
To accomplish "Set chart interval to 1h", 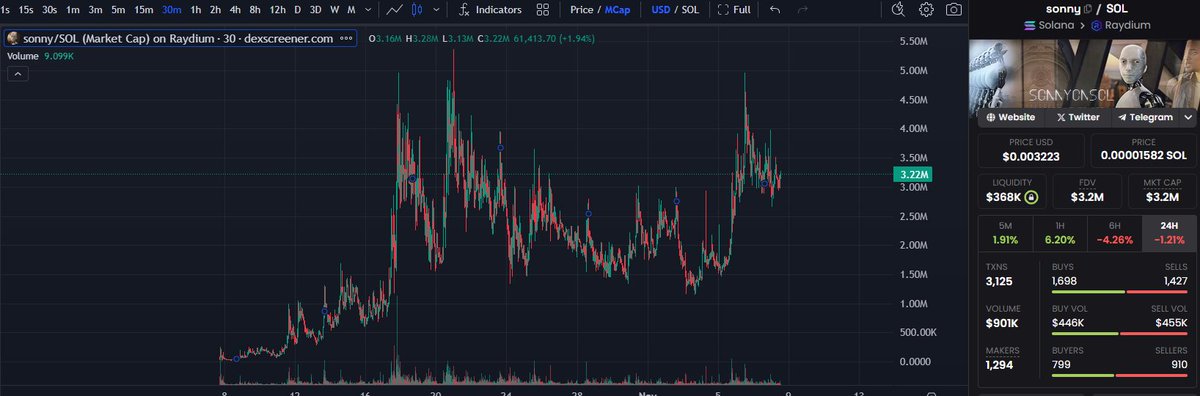I will click(195, 9).
